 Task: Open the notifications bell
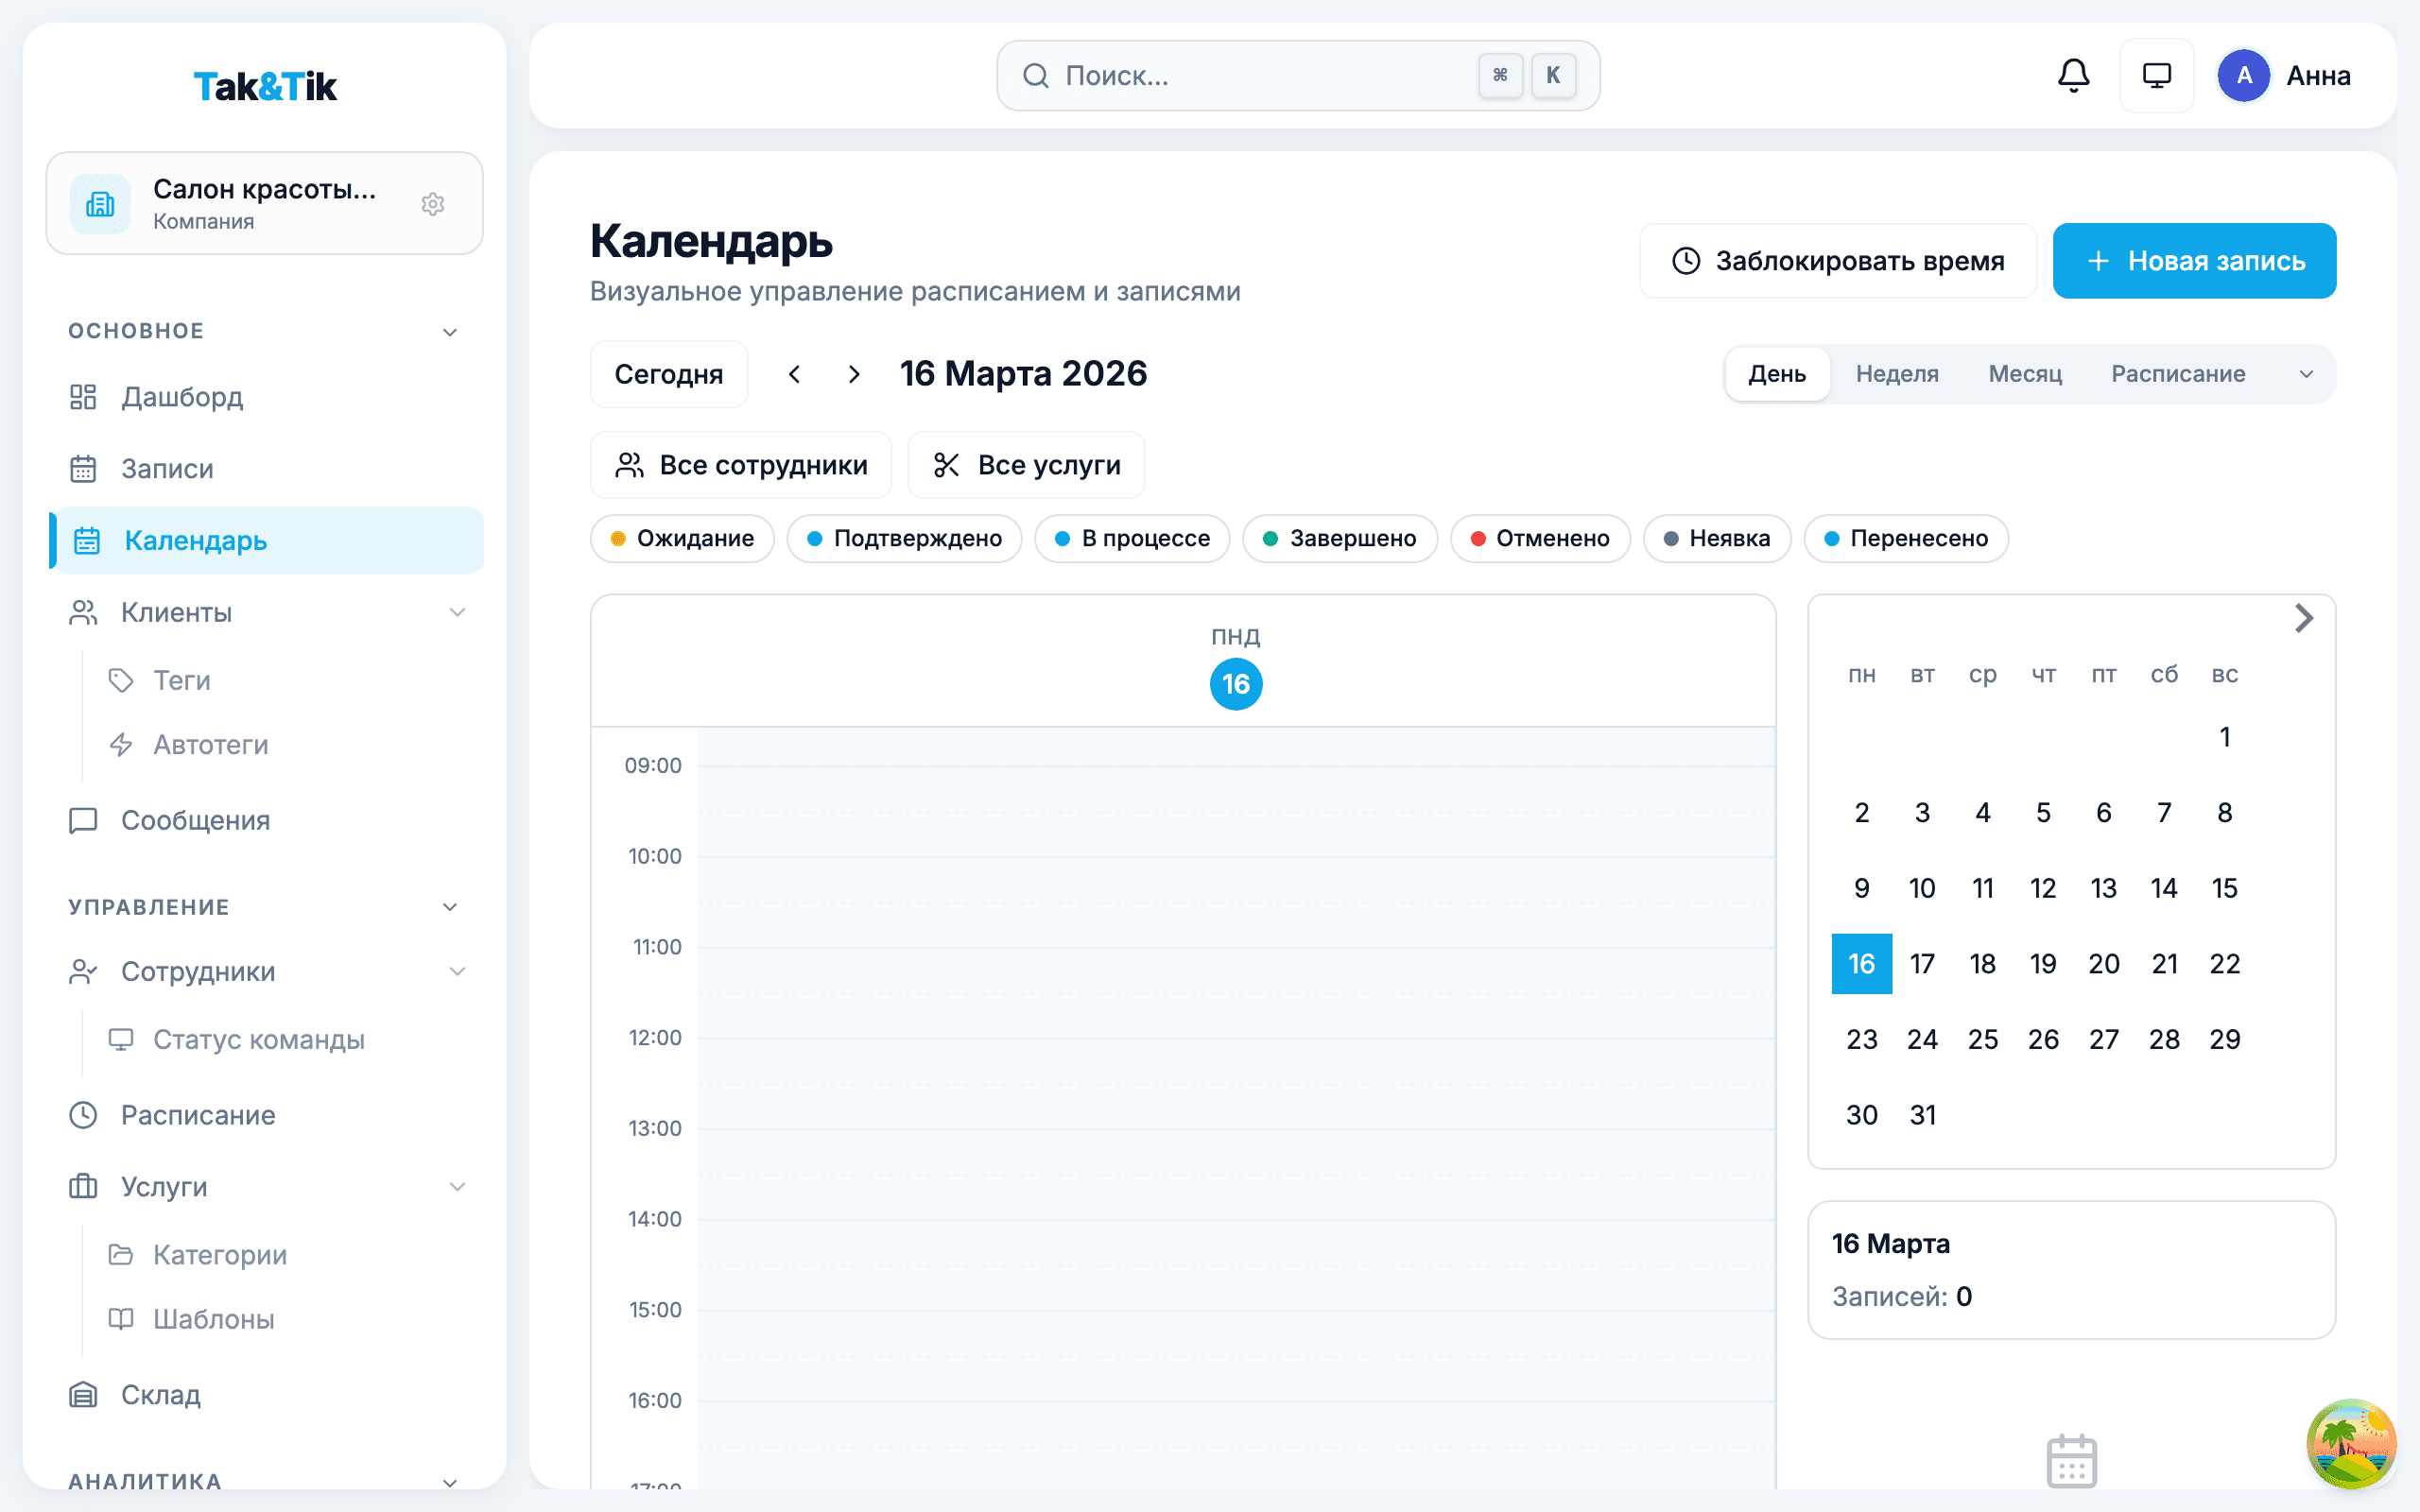click(x=2073, y=76)
